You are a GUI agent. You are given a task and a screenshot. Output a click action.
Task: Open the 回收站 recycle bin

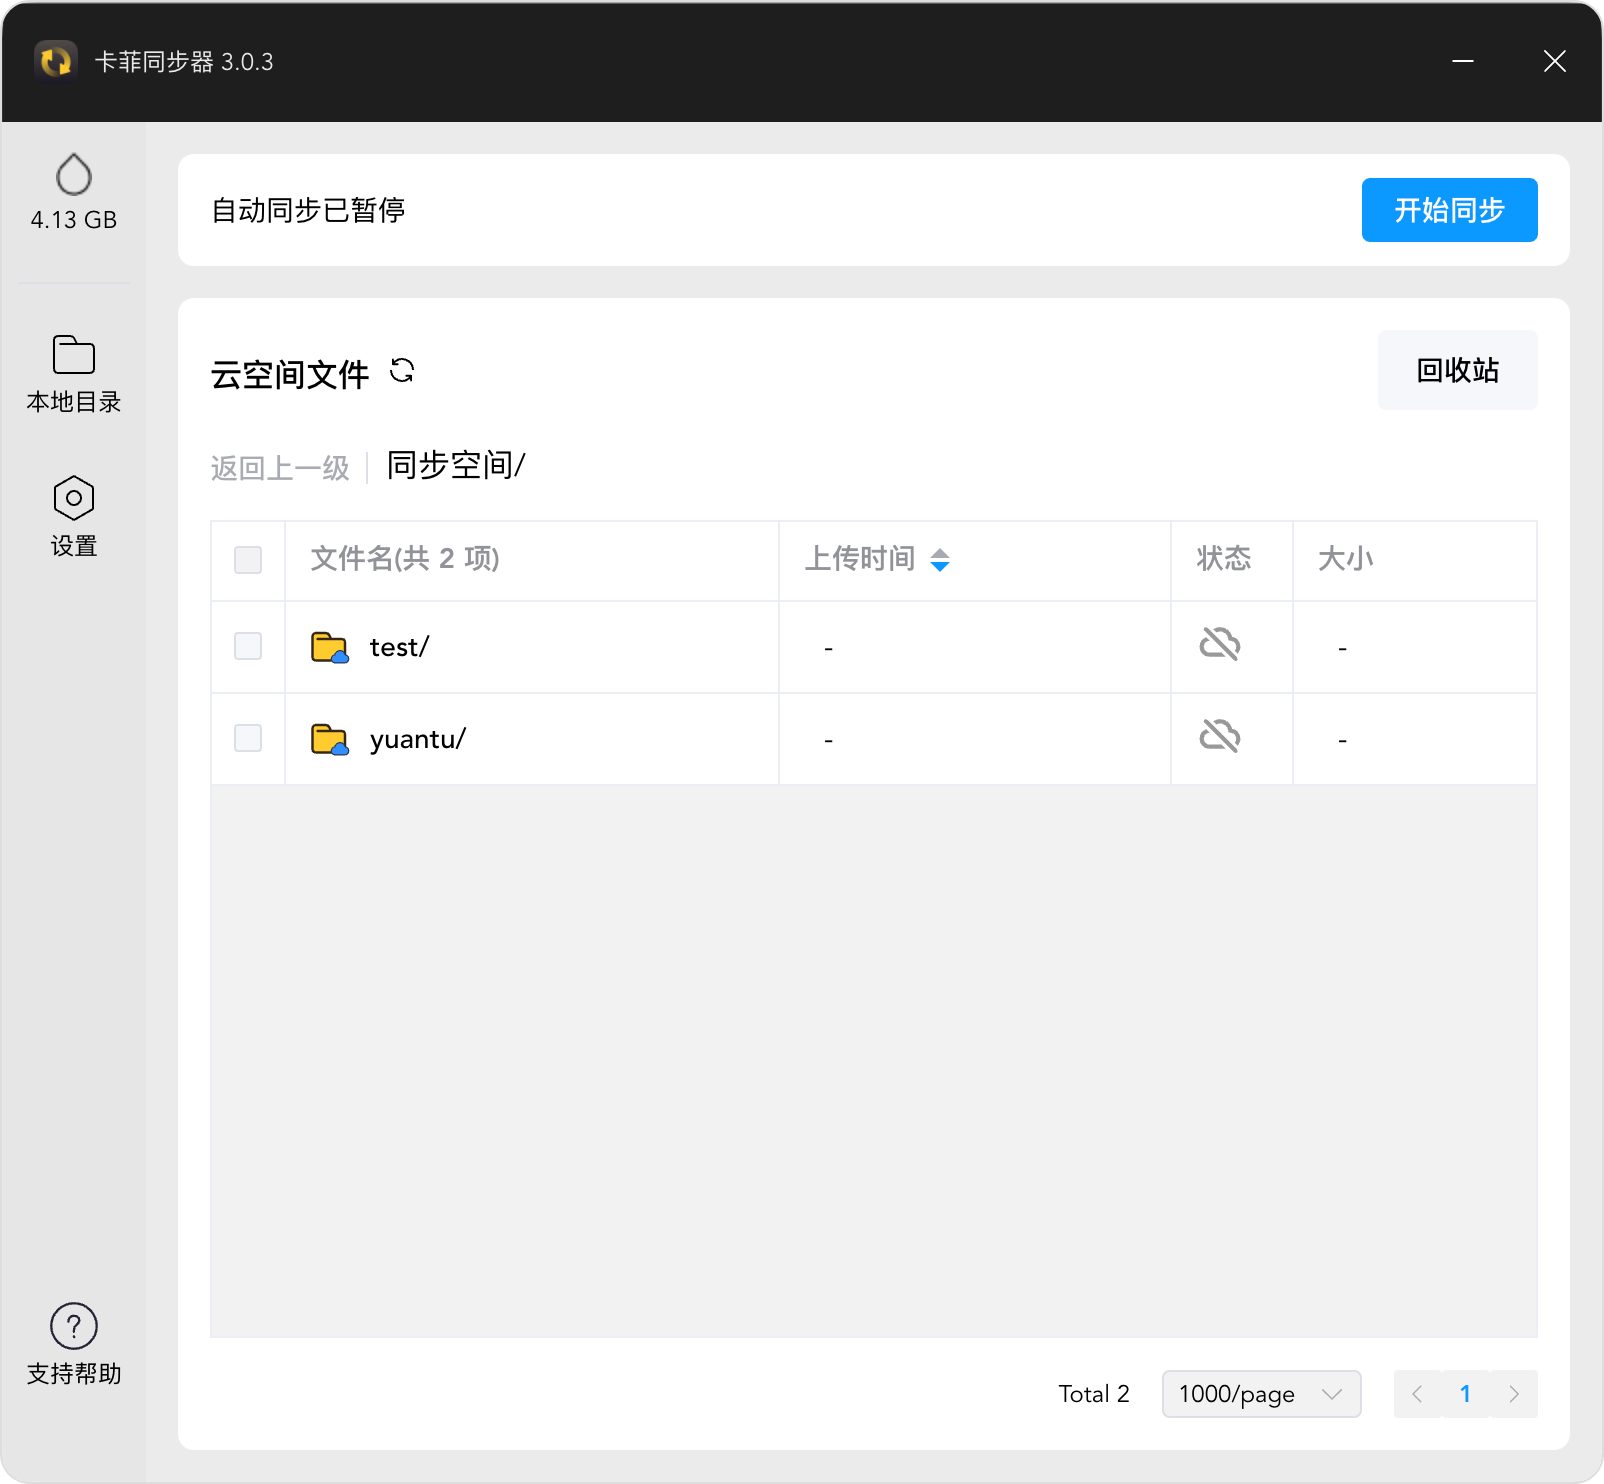(1458, 370)
